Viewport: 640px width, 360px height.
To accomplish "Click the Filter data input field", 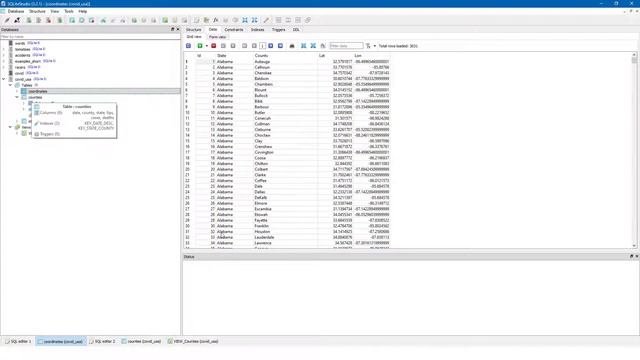I will [346, 46].
